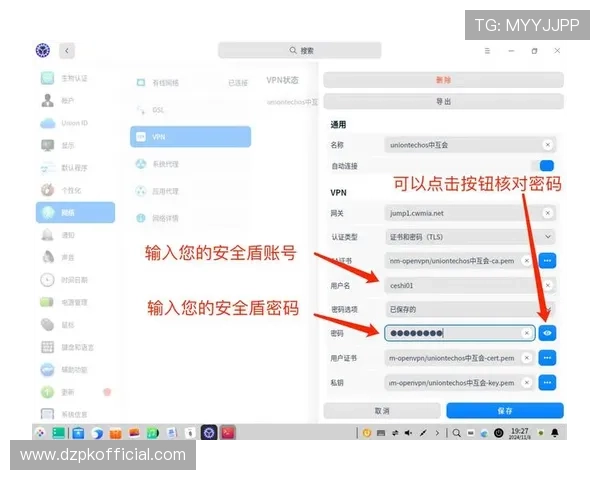600x480 pixels.
Task: Open the red terminal icon in taskbar
Action: tap(228, 433)
